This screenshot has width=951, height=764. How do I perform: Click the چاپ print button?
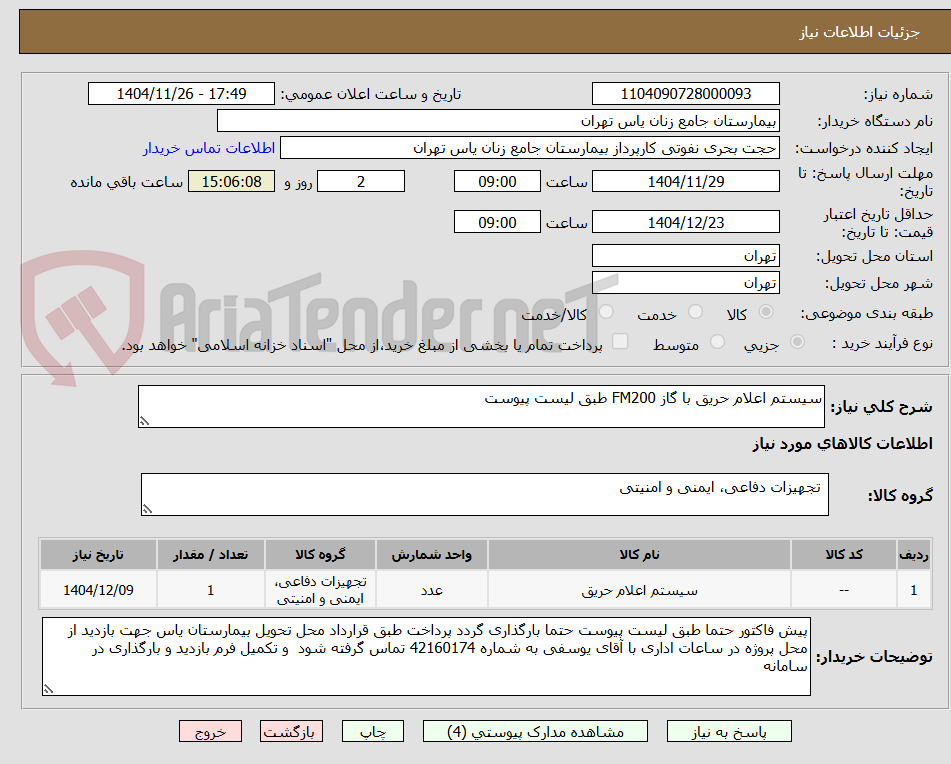tap(373, 731)
